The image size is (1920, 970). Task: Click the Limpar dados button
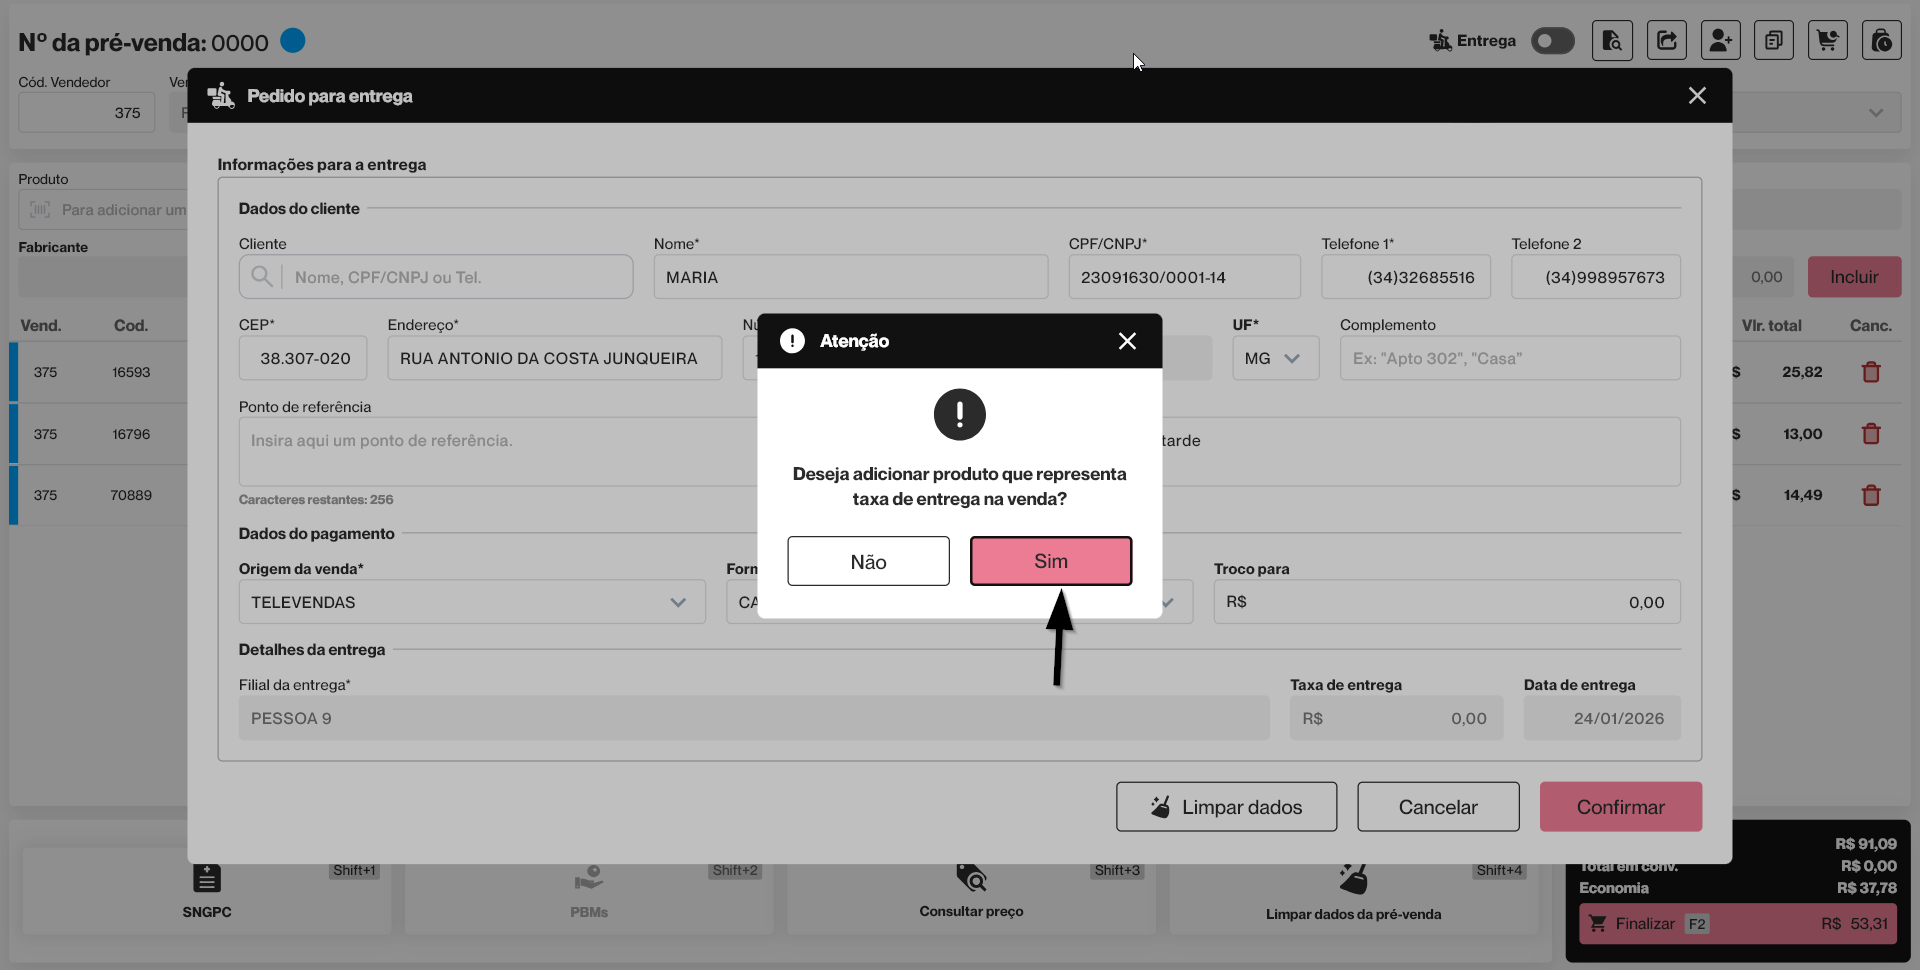[x=1226, y=807]
